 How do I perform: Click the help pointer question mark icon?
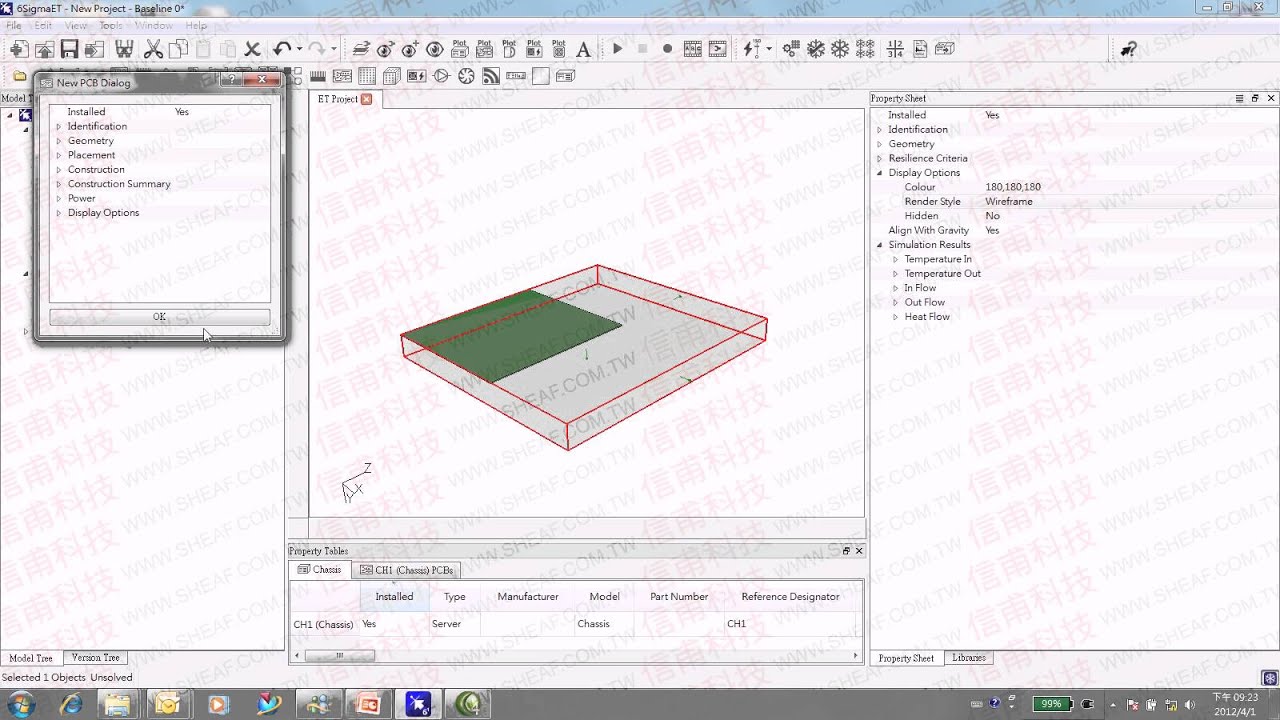coord(1128,49)
